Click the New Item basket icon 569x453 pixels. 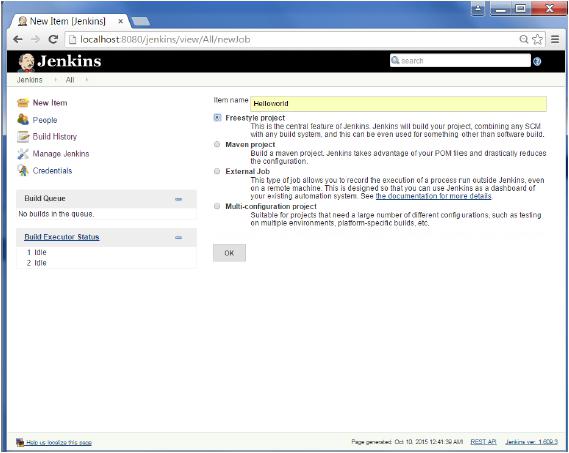tap(22, 103)
